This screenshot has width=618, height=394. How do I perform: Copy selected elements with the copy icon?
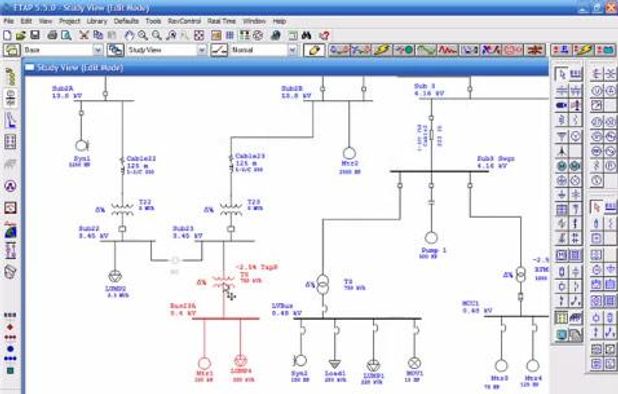98,35
